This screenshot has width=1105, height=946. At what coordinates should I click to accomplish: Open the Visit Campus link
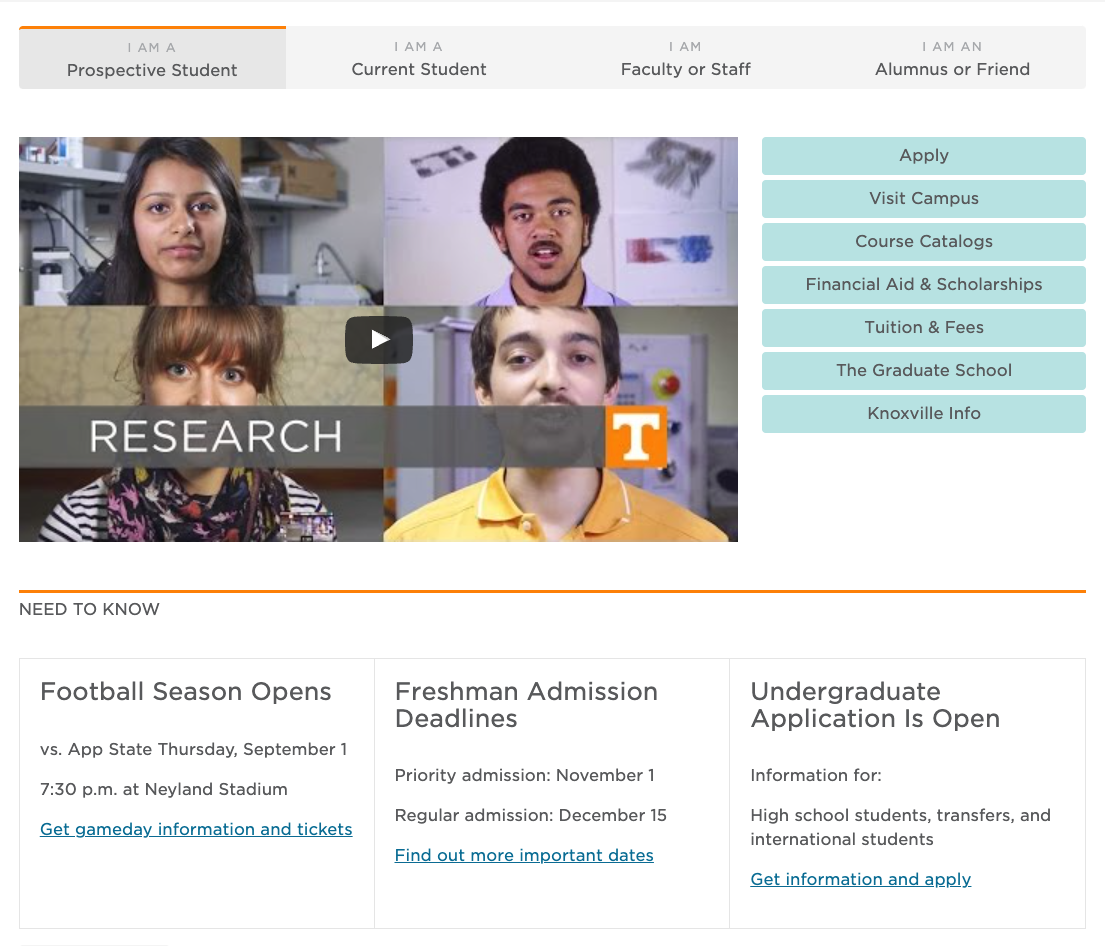[x=924, y=199]
